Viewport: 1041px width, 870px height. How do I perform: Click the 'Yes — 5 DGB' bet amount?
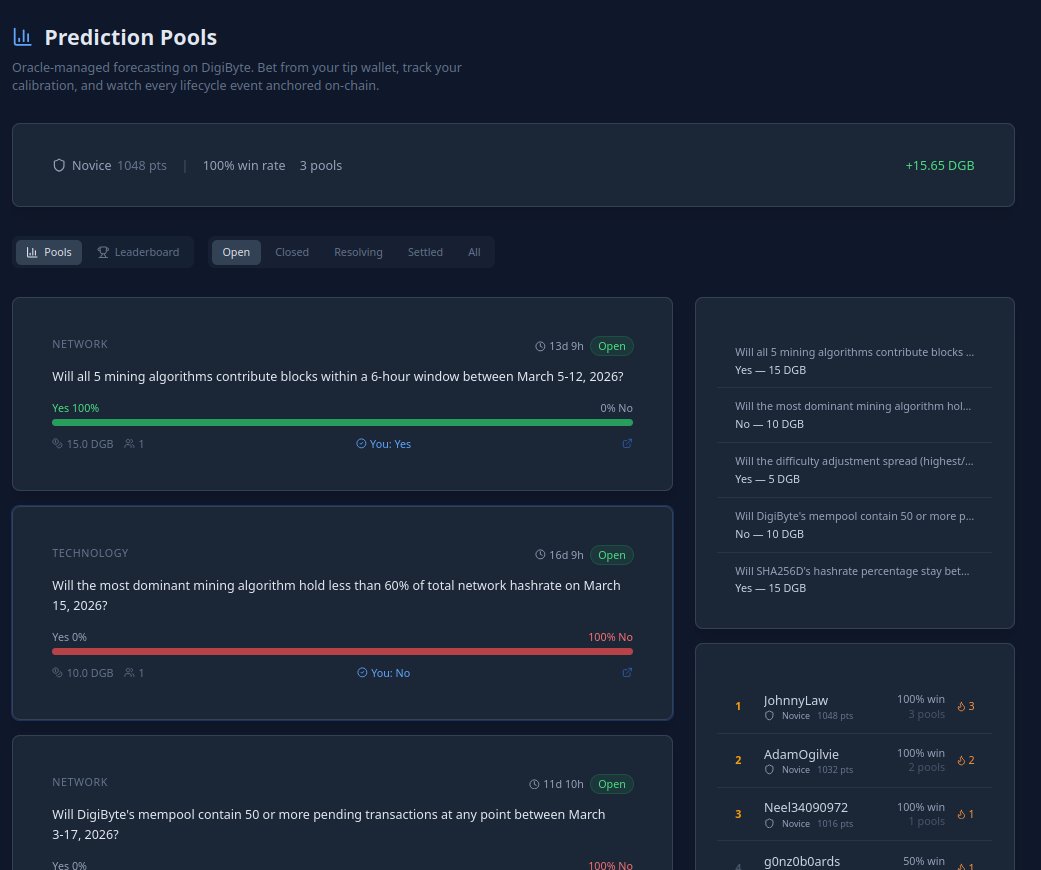coord(767,479)
